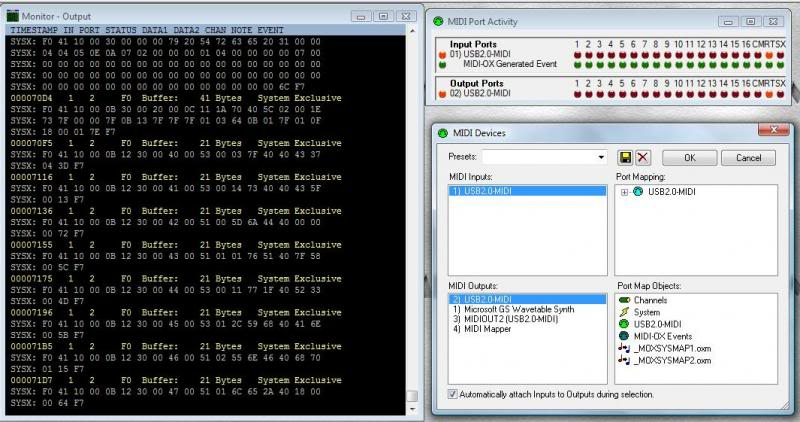This screenshot has height=422, width=800.
Task: Click the 00007116 timestamp row
Action: coord(176,177)
